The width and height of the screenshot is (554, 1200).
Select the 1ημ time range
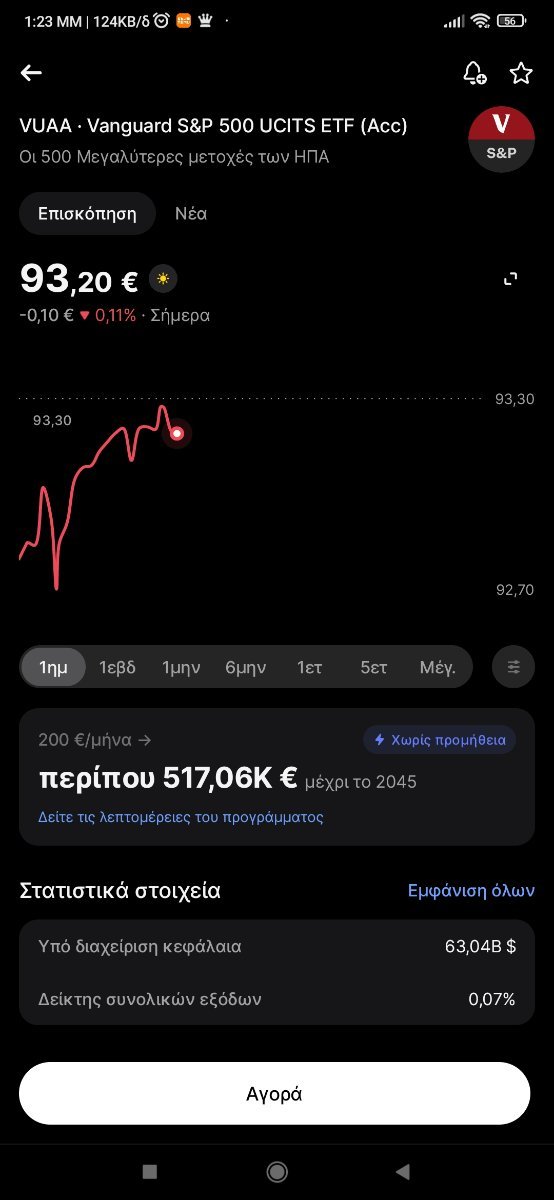(54, 667)
